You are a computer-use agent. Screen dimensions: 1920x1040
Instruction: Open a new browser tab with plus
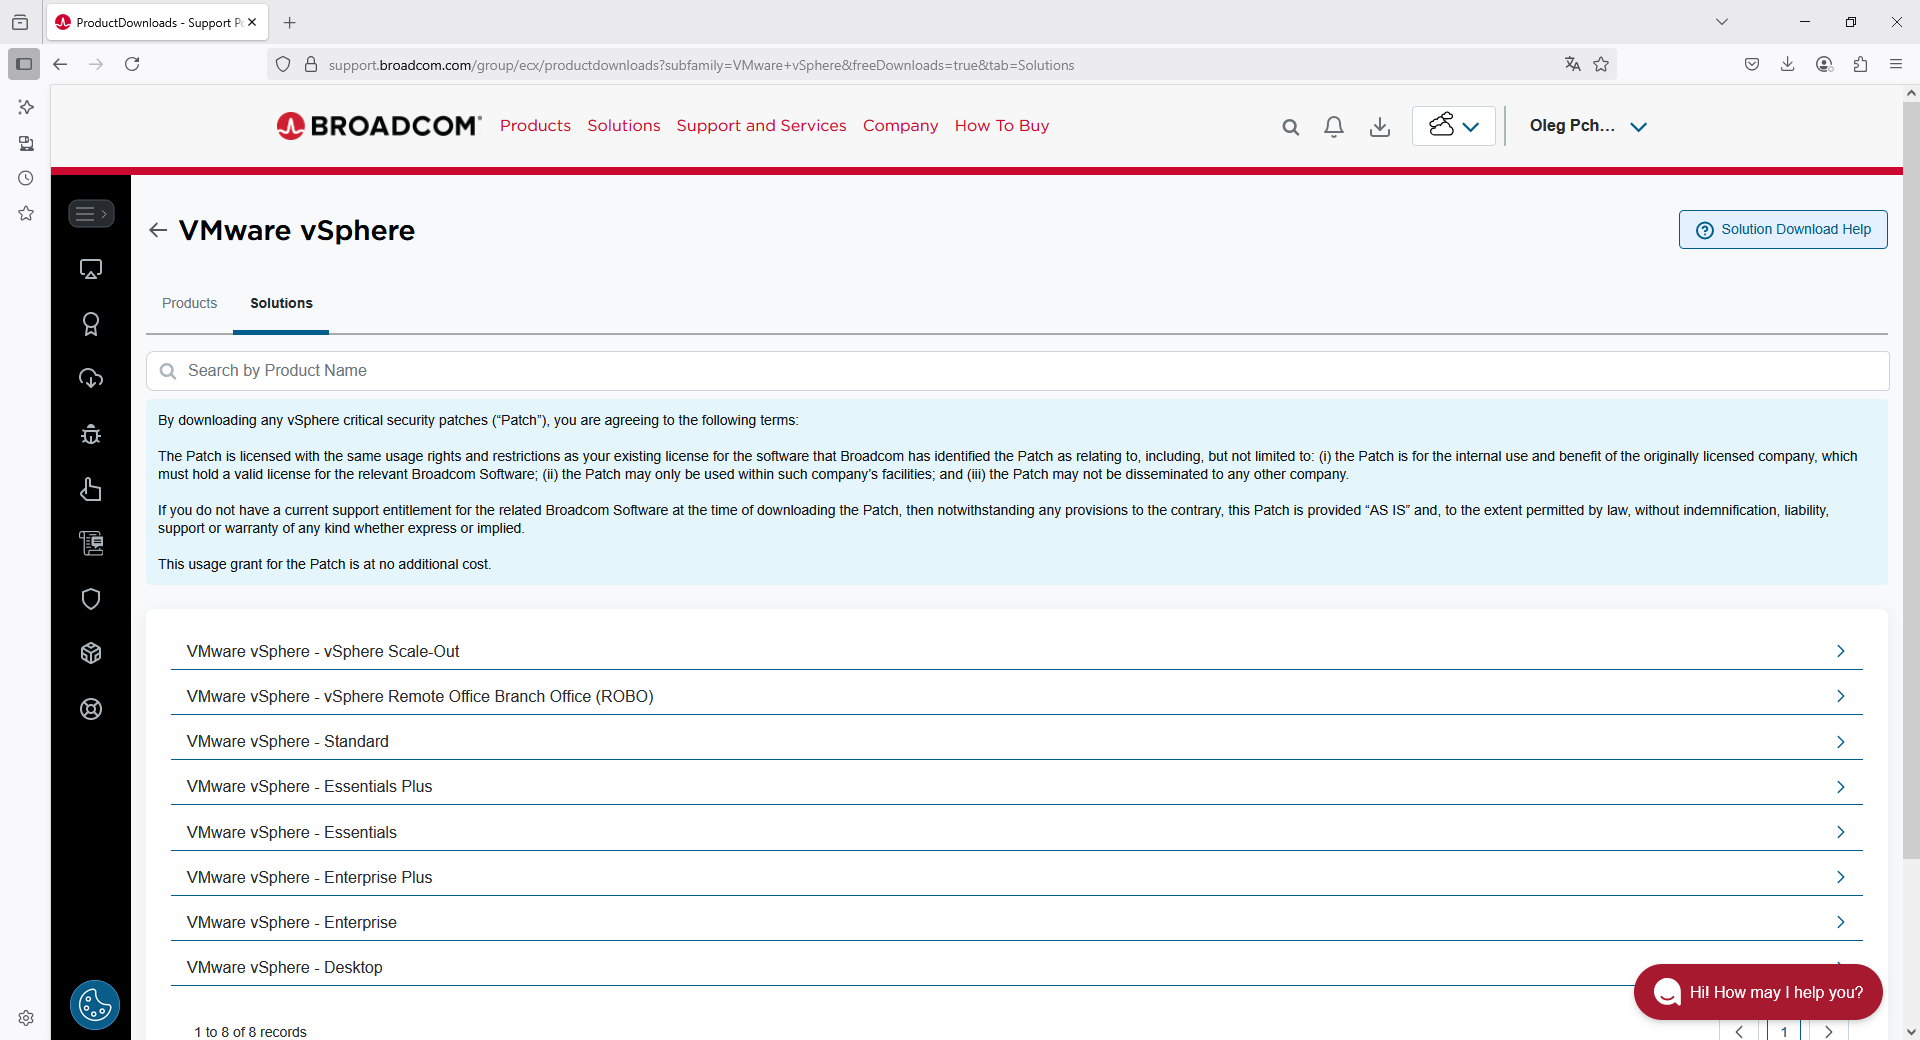pyautogui.click(x=290, y=22)
